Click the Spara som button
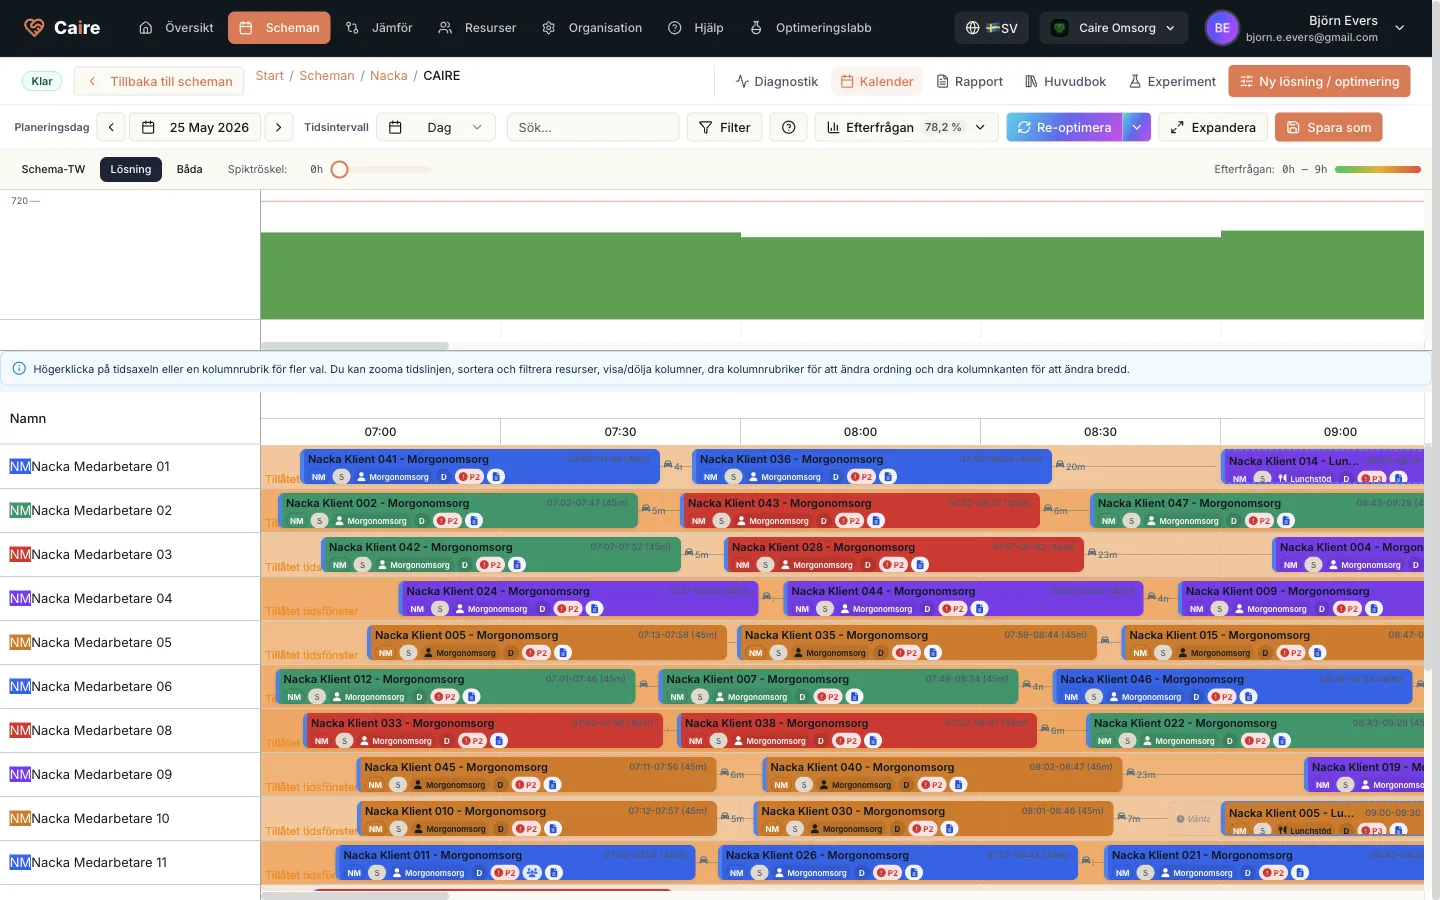 (x=1329, y=127)
